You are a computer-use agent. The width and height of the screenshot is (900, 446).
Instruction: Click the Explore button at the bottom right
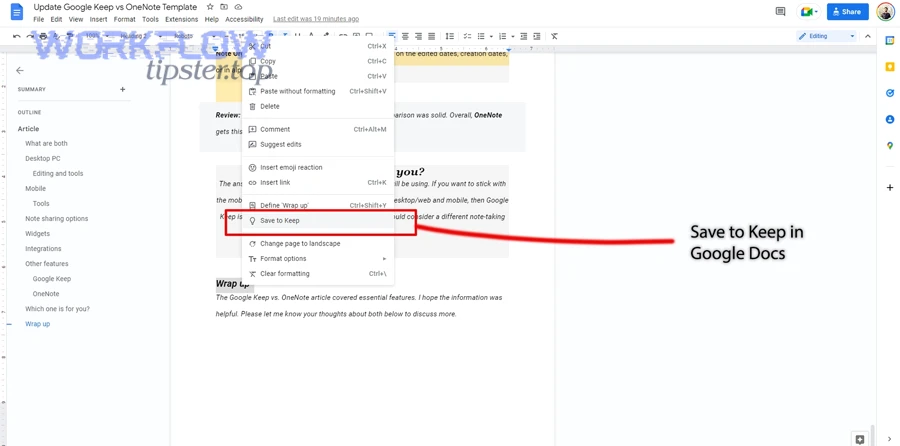point(859,439)
